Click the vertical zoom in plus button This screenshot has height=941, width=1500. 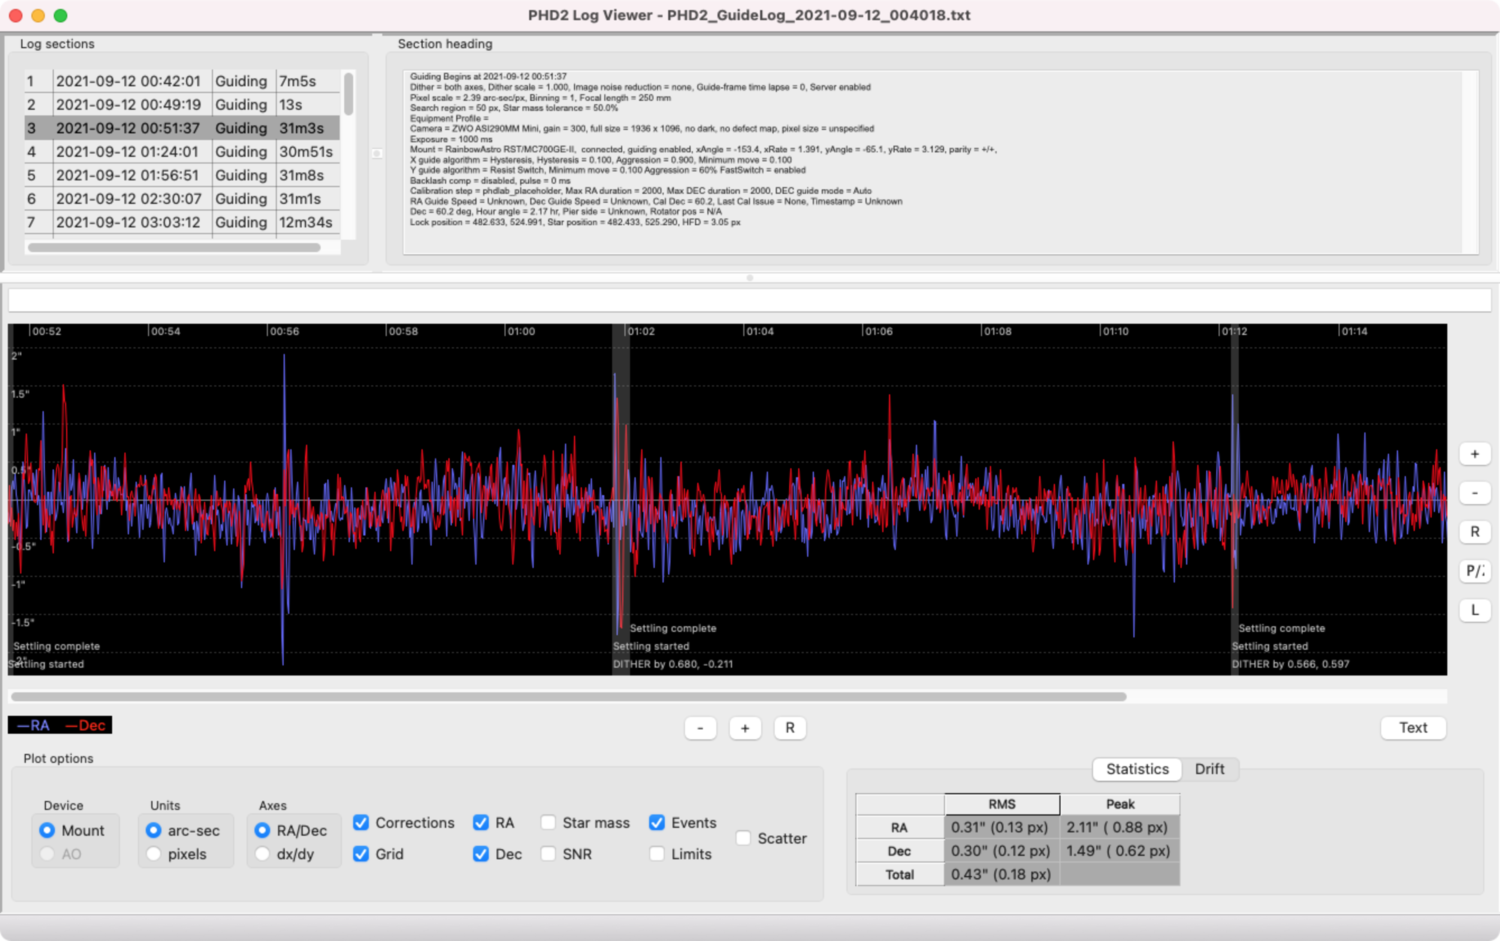(x=1474, y=454)
